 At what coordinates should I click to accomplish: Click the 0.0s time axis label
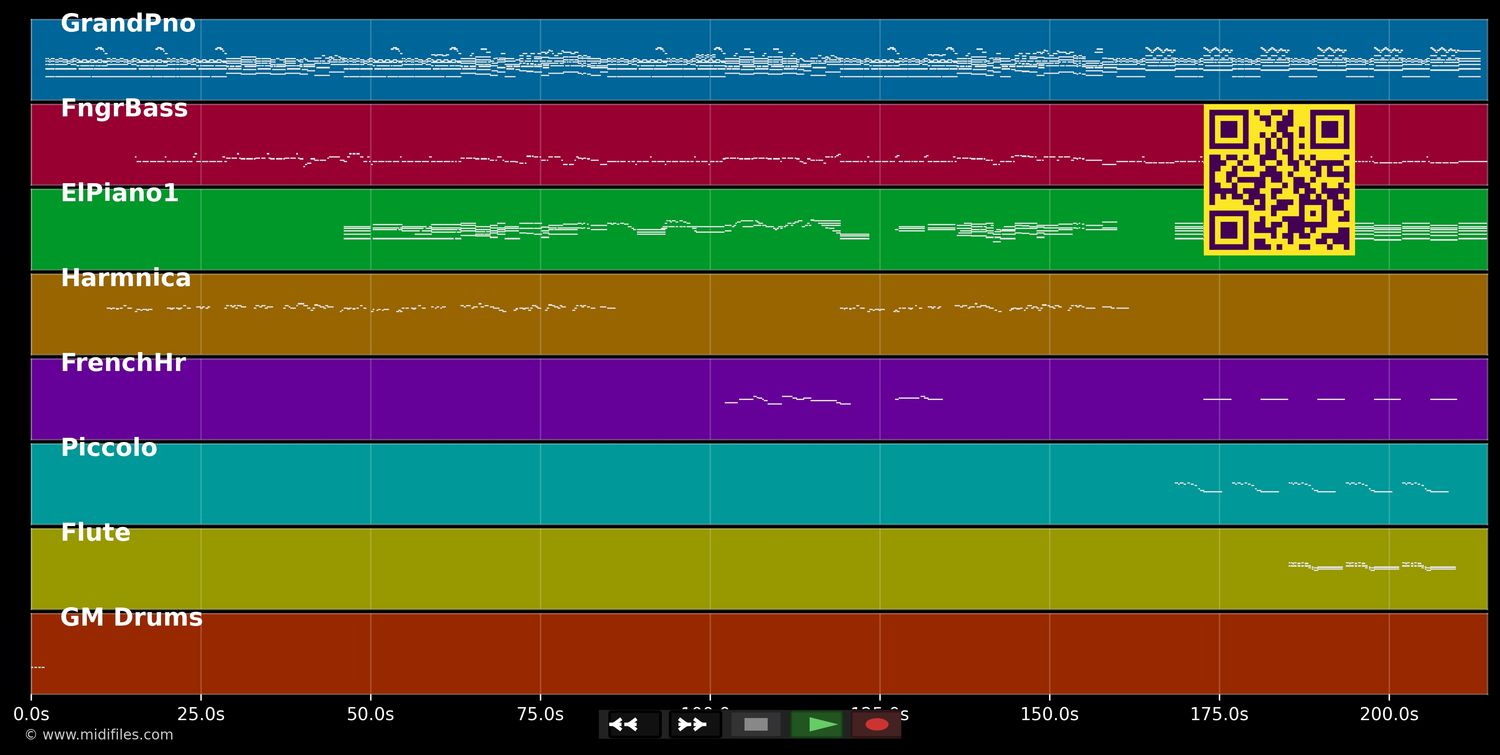31,714
